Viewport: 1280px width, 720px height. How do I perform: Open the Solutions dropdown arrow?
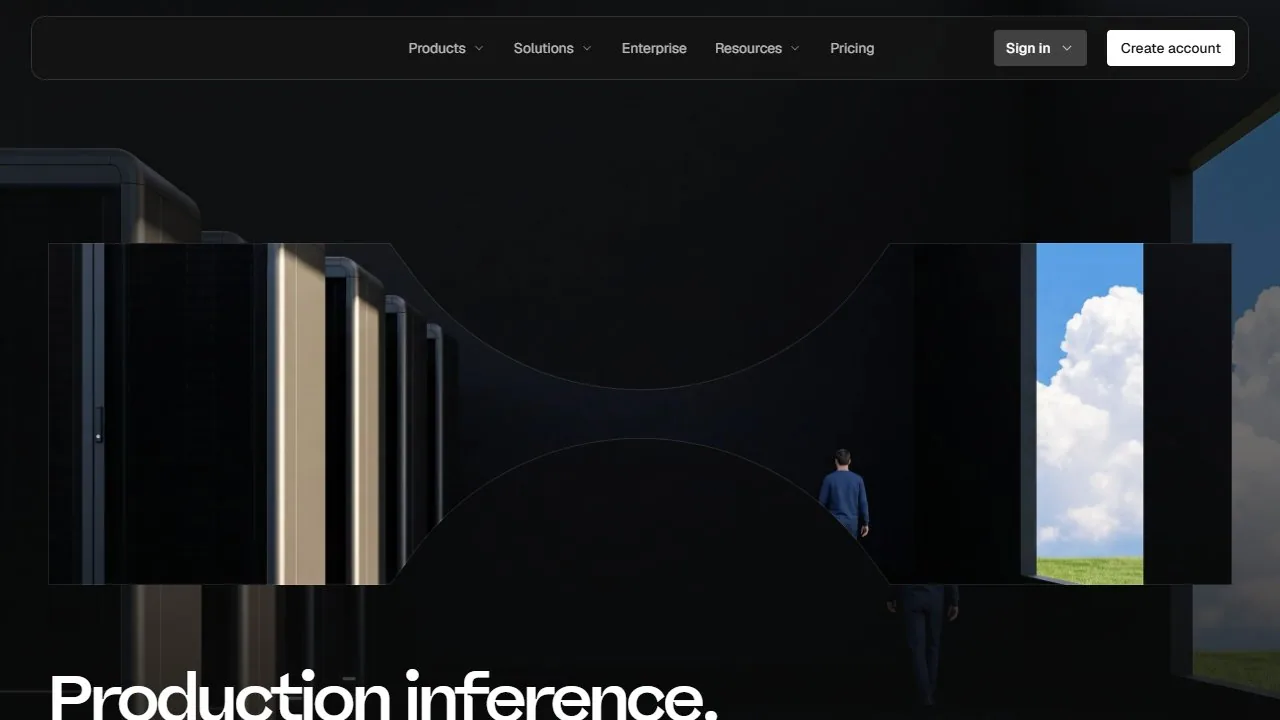tap(587, 48)
